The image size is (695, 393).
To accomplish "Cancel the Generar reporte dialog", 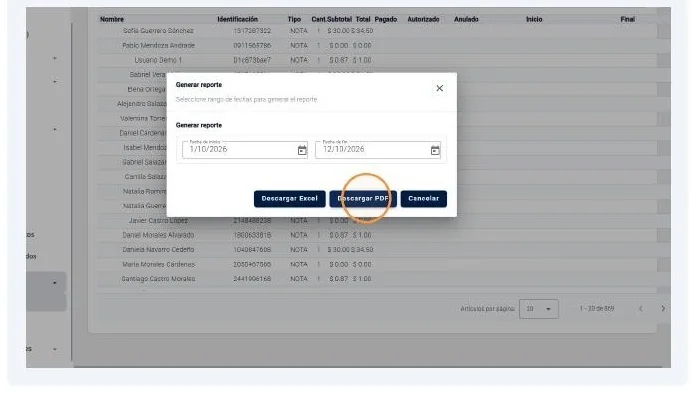I will click(x=423, y=198).
